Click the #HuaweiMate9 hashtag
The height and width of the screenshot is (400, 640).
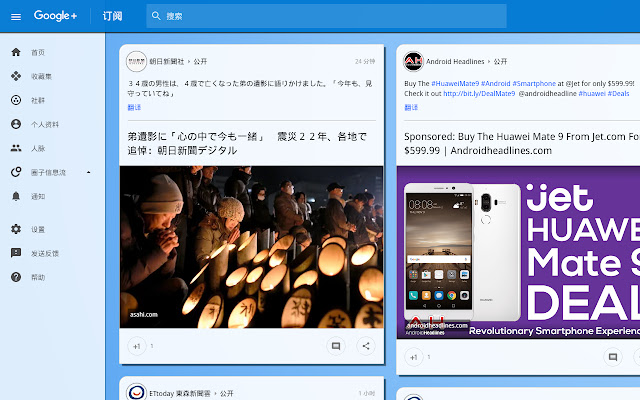[x=455, y=84]
